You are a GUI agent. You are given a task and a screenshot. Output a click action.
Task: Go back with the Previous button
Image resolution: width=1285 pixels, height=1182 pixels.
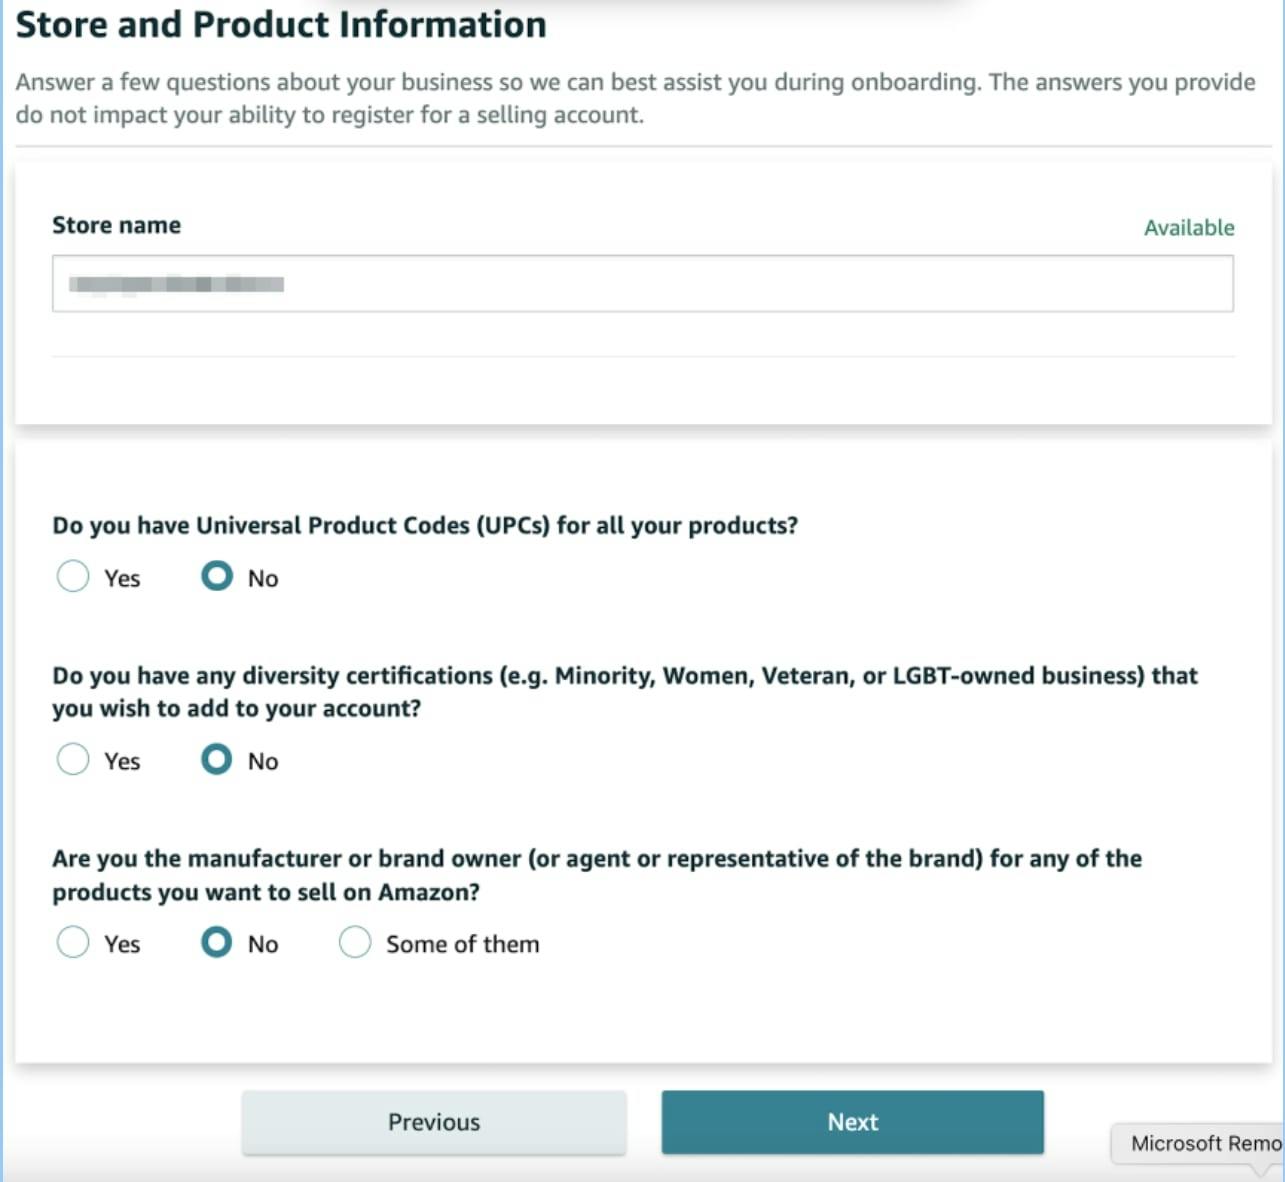[434, 1122]
